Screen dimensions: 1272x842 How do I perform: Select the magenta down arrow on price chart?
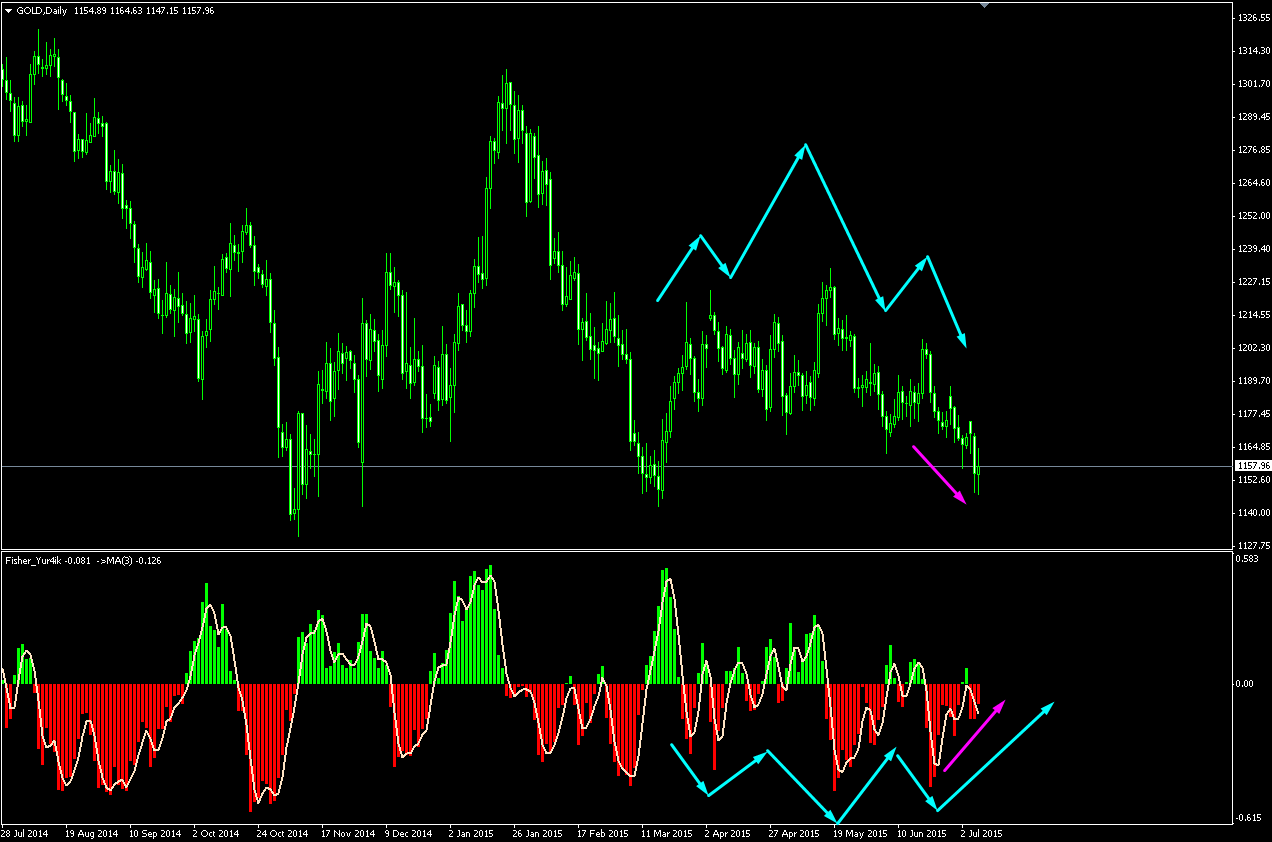click(939, 474)
